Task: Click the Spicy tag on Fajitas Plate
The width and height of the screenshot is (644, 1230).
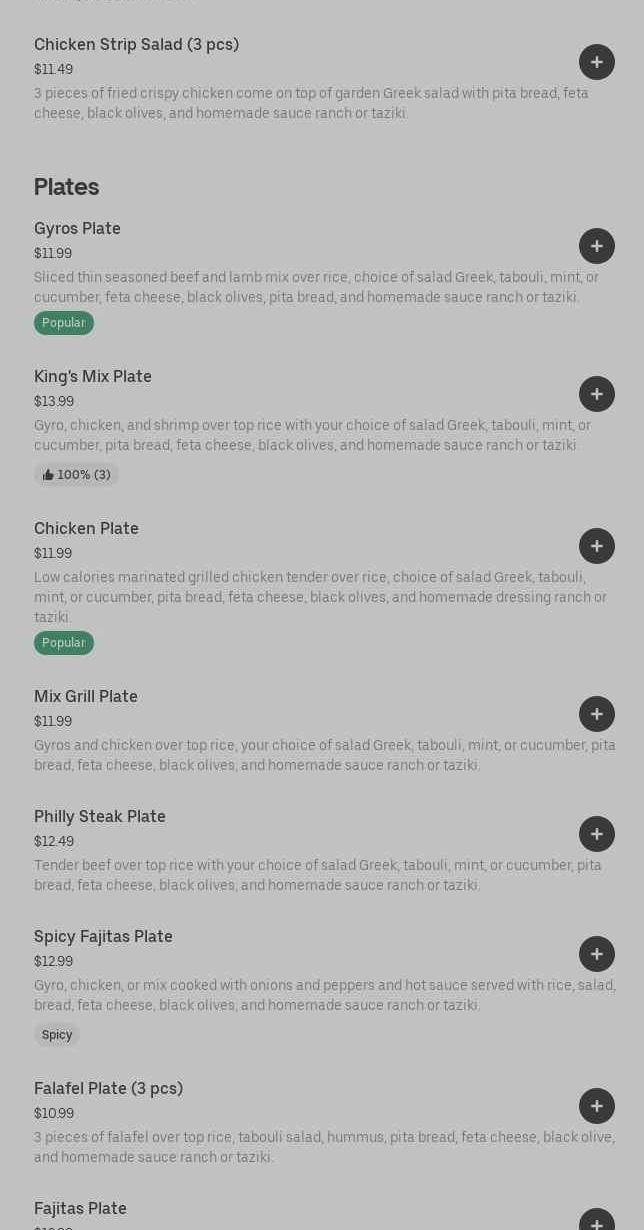Action: click(57, 1035)
